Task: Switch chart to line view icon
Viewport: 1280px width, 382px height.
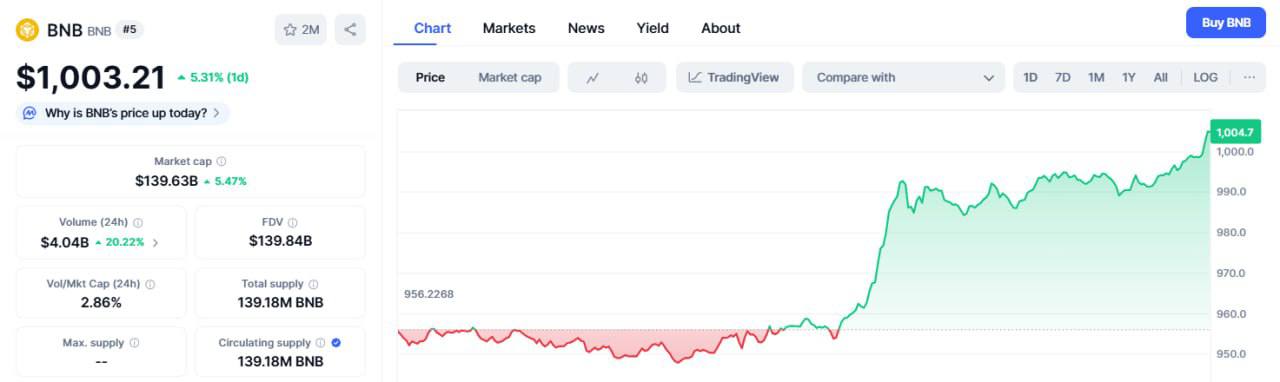Action: tap(592, 78)
